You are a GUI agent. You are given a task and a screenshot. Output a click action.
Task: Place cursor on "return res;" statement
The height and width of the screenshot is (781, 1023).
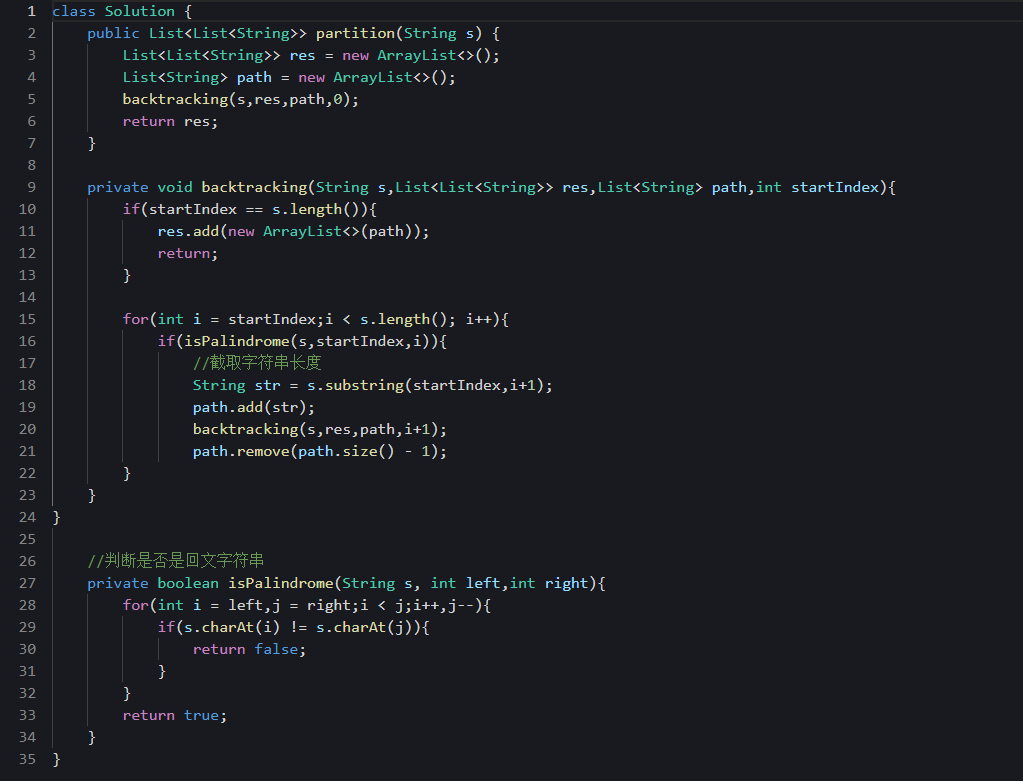click(170, 121)
